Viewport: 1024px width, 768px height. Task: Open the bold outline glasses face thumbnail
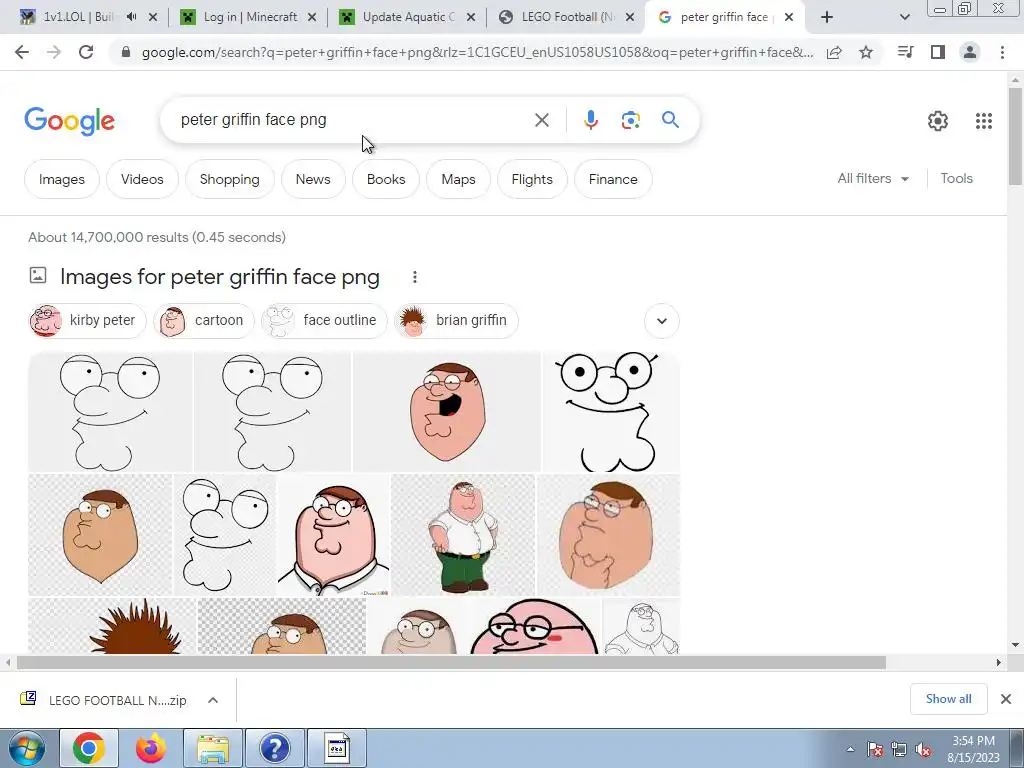coord(611,411)
